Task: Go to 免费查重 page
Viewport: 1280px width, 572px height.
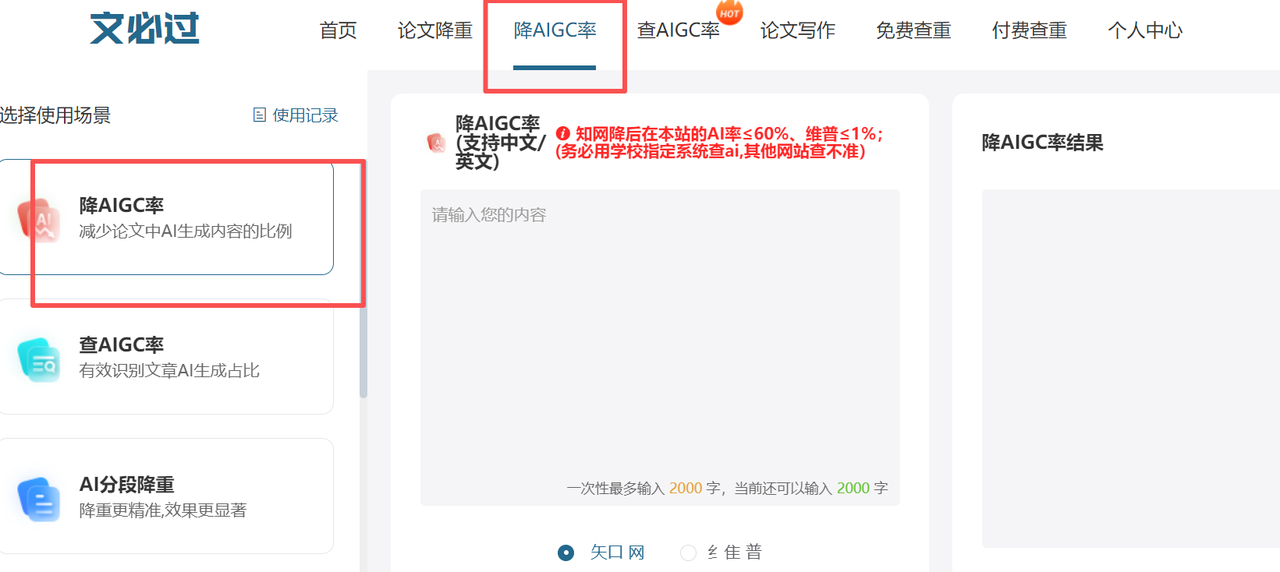Action: tap(913, 31)
